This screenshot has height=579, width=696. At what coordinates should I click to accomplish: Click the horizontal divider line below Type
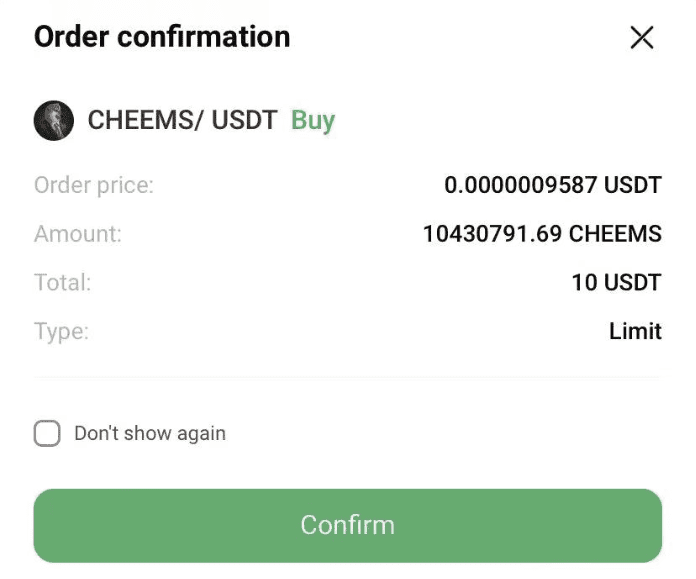click(348, 377)
